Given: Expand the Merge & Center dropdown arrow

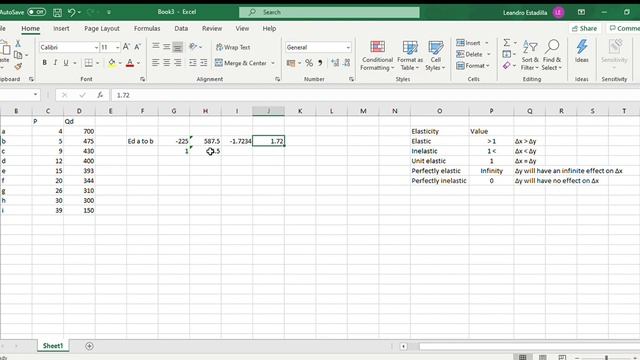Looking at the screenshot, I should (273, 63).
